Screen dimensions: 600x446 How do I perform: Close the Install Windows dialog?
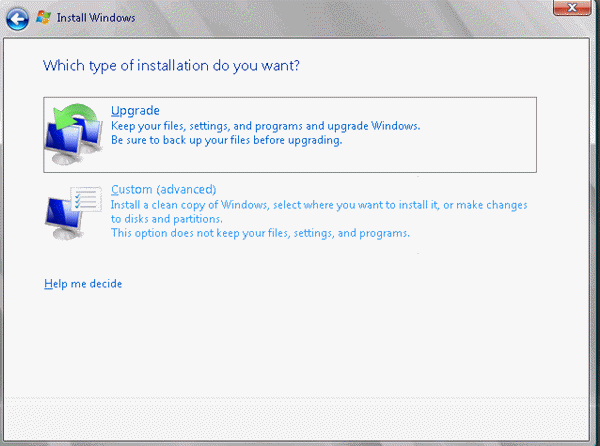[x=572, y=8]
